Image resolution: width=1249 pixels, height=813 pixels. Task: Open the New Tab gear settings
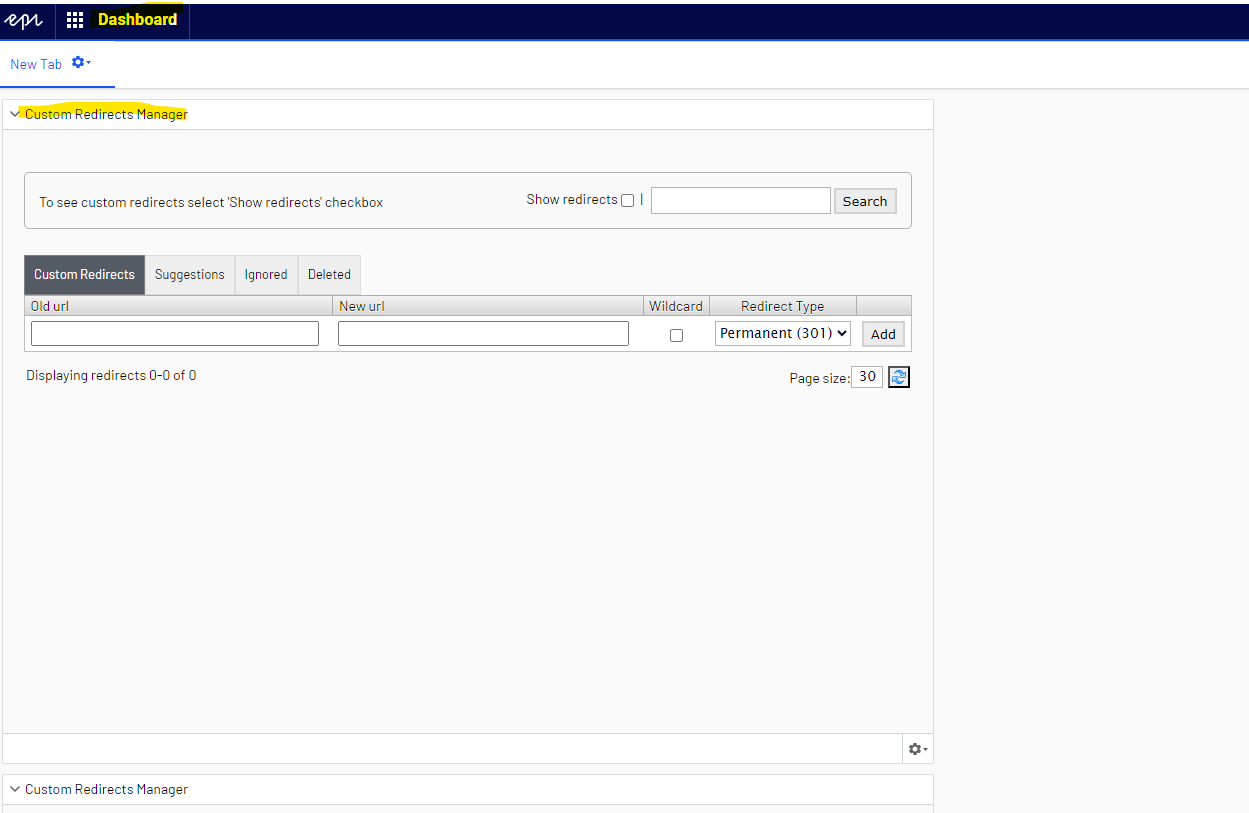click(x=81, y=63)
